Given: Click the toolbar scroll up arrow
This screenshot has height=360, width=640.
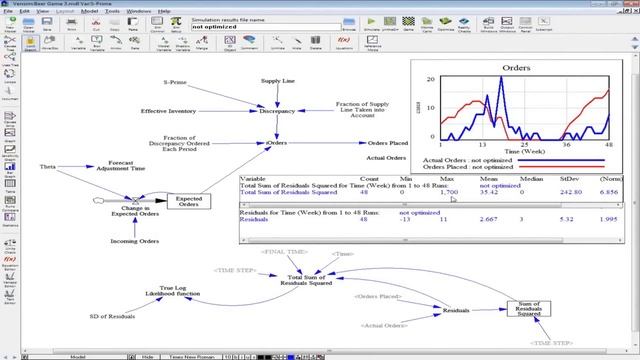Looking at the screenshot, I should [x=635, y=39].
